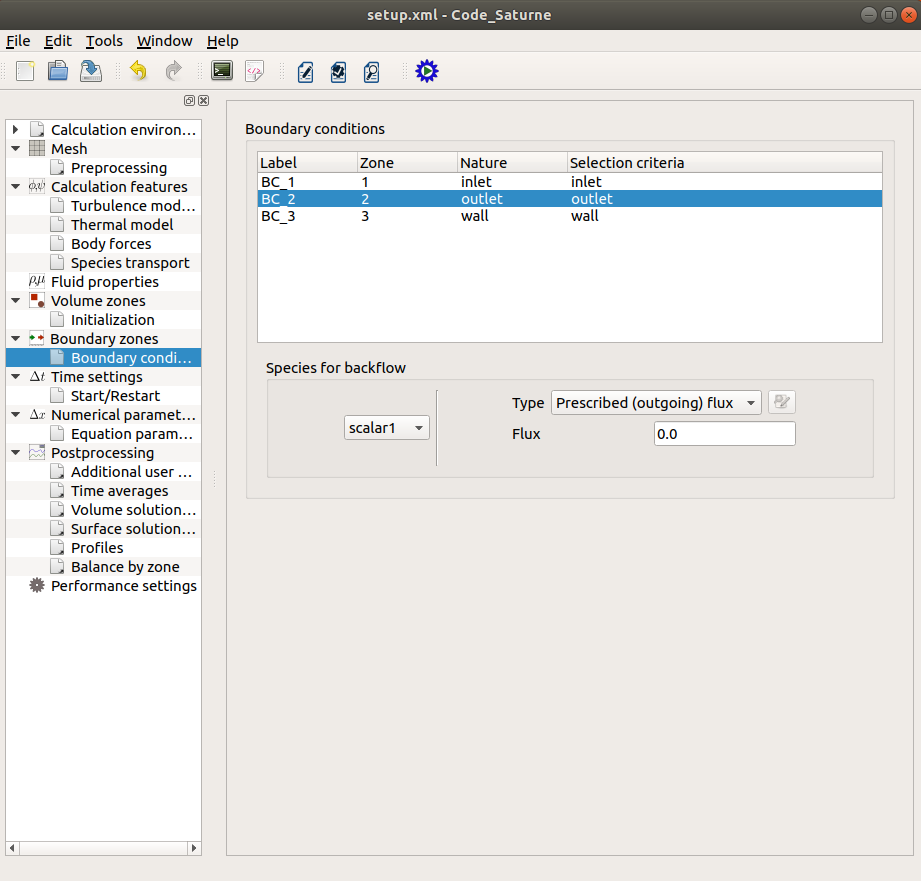This screenshot has height=881, width=921.
Task: Close the tree dock panel
Action: click(x=204, y=101)
